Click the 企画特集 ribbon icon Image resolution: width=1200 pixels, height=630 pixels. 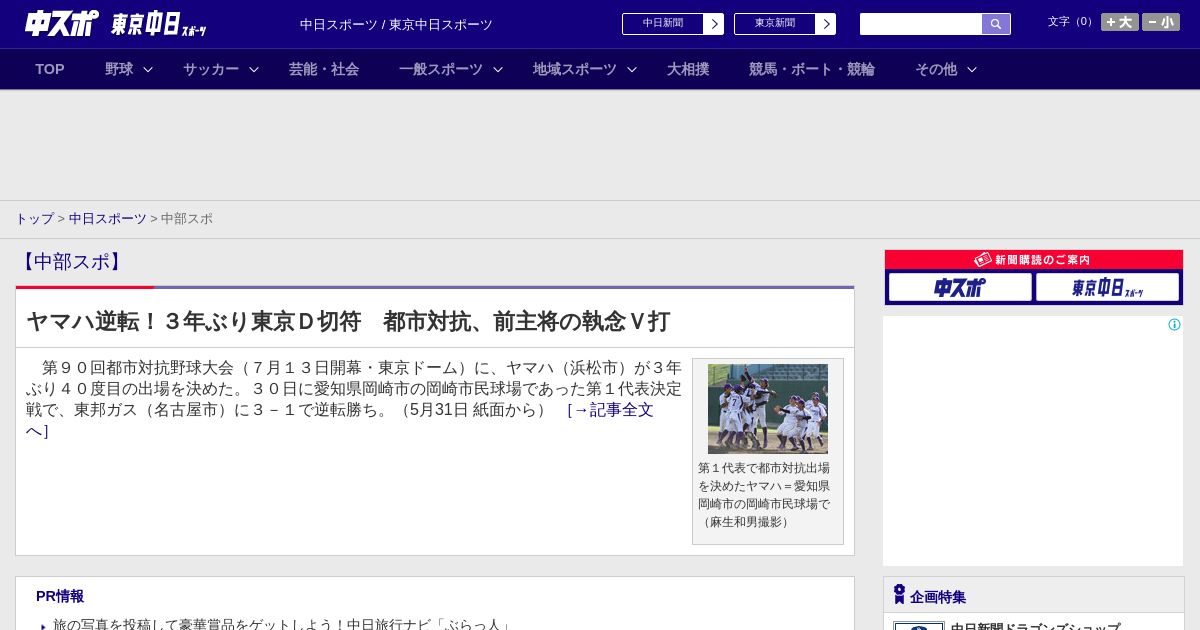point(899,594)
